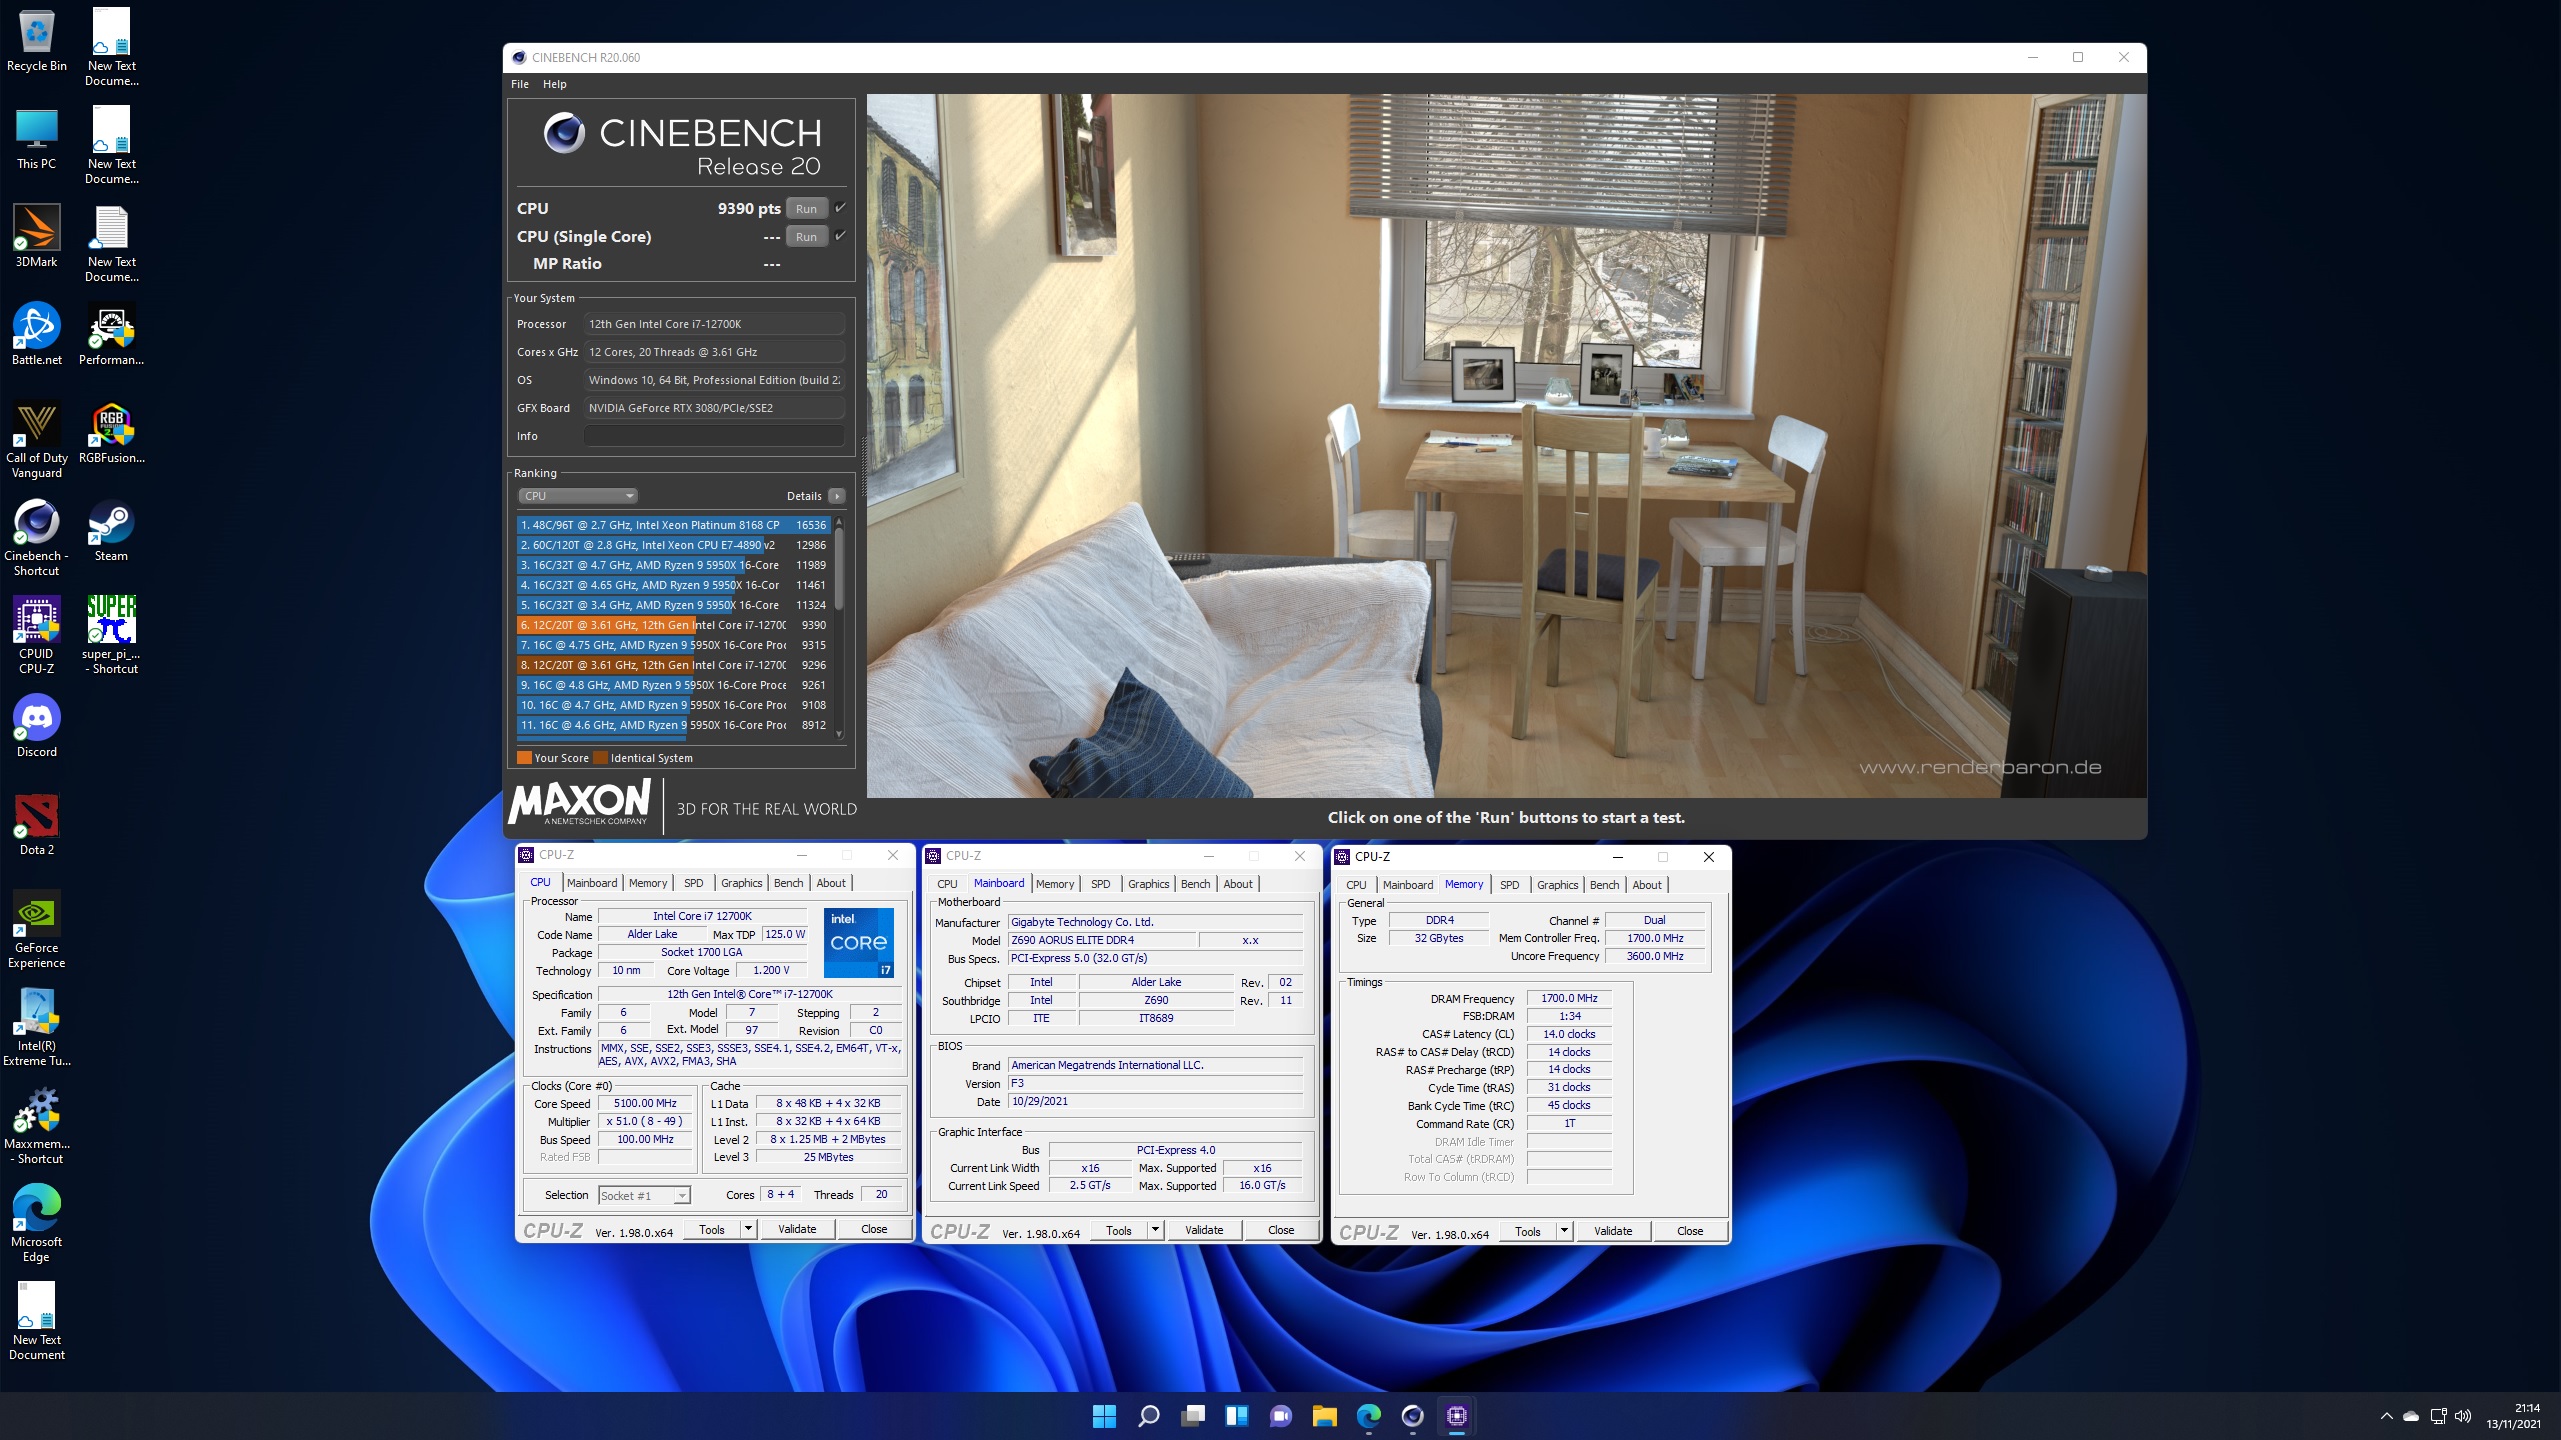Open the Recycle Bin desktop icon

tap(37, 40)
